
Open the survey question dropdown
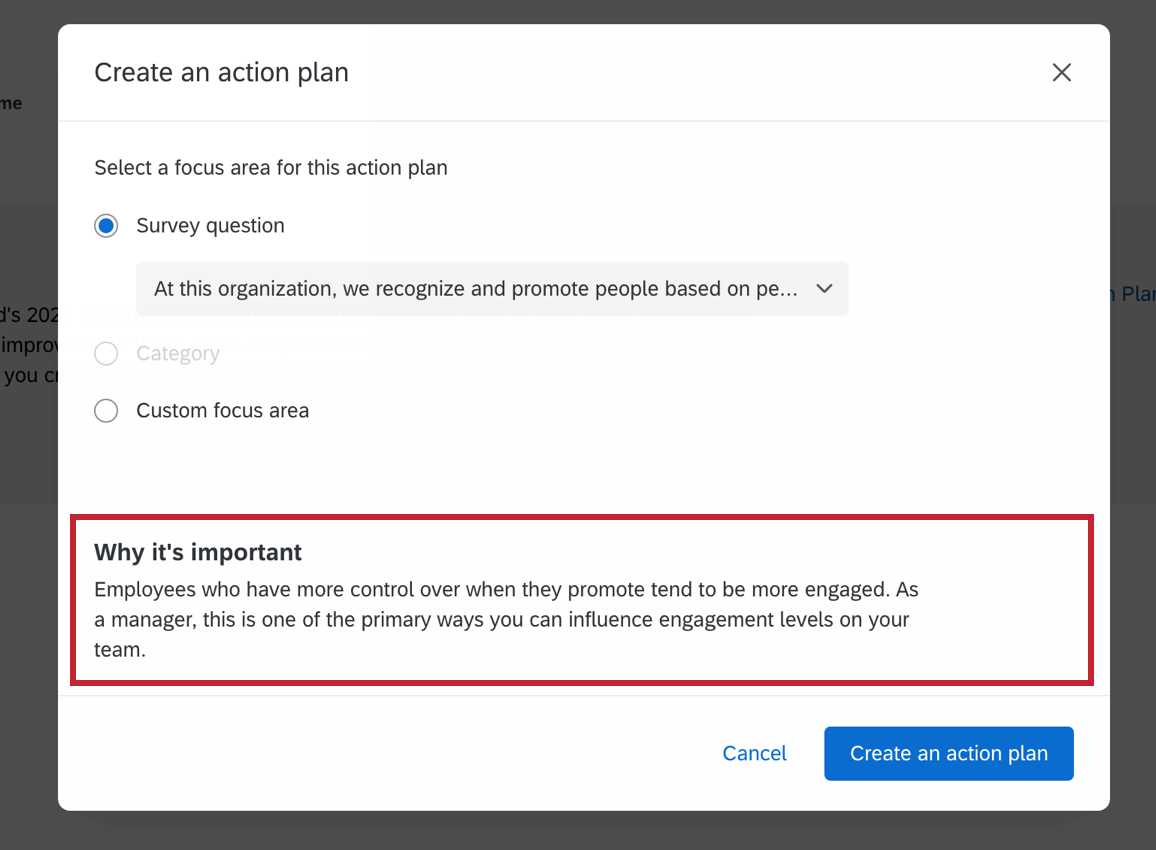(492, 288)
